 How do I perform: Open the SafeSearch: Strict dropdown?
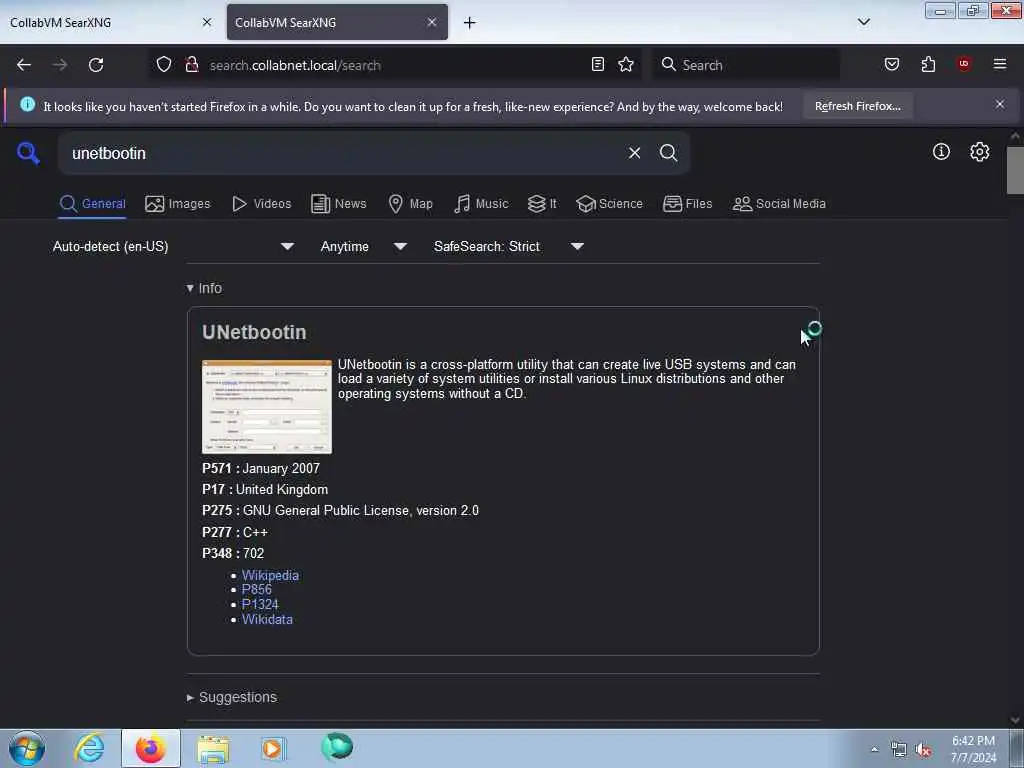tap(509, 246)
